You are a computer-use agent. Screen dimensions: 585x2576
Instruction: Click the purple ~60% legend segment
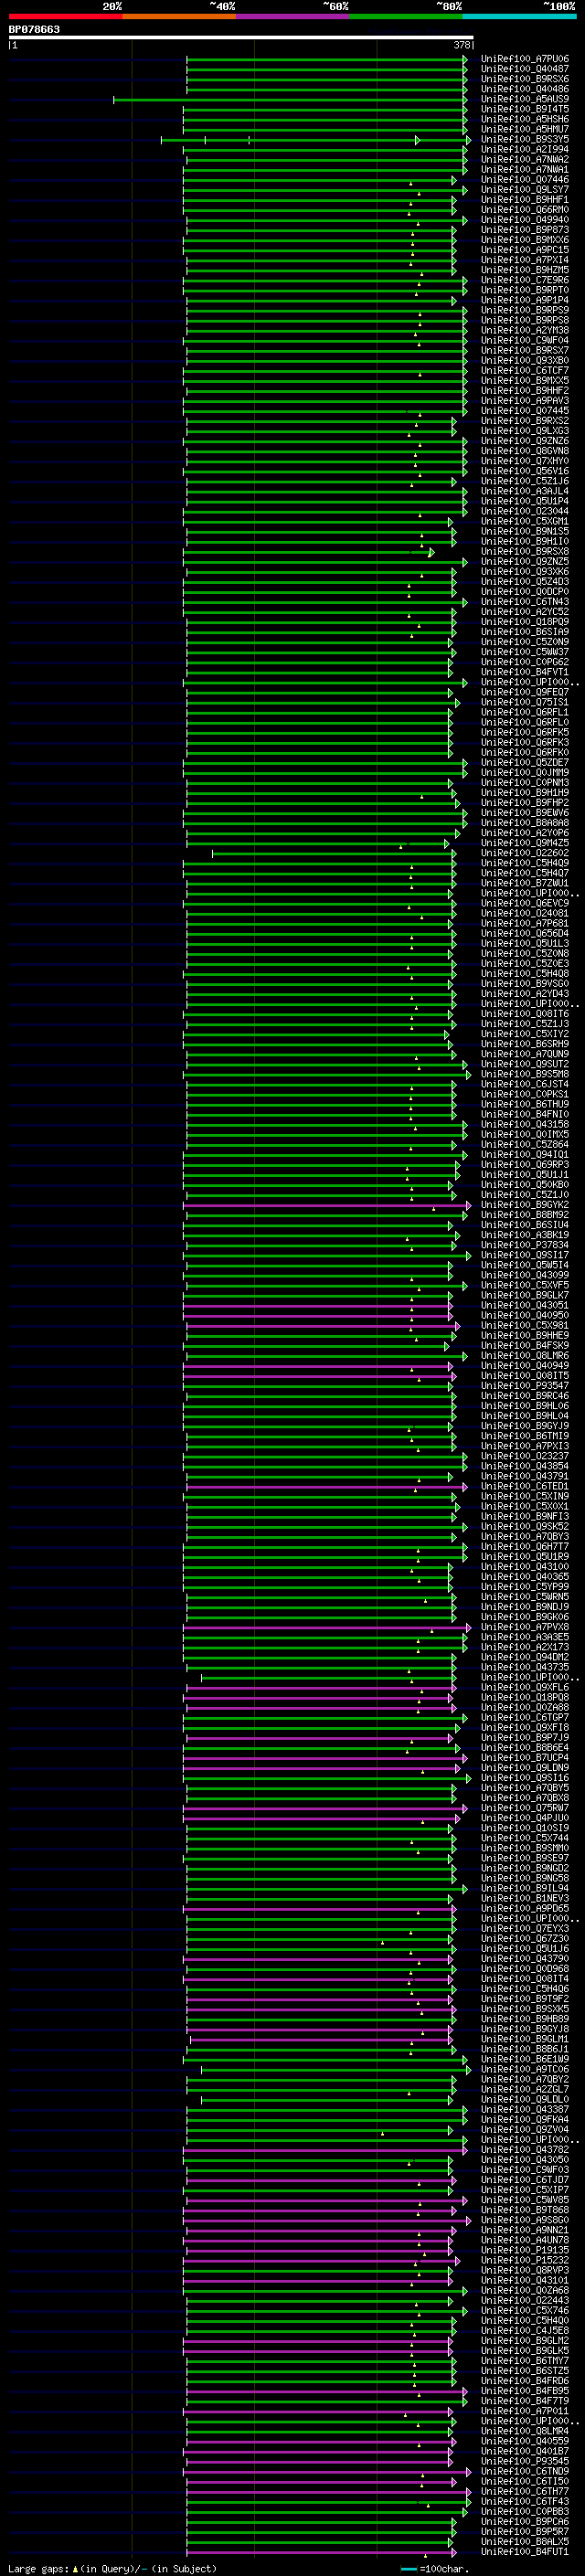tap(293, 16)
